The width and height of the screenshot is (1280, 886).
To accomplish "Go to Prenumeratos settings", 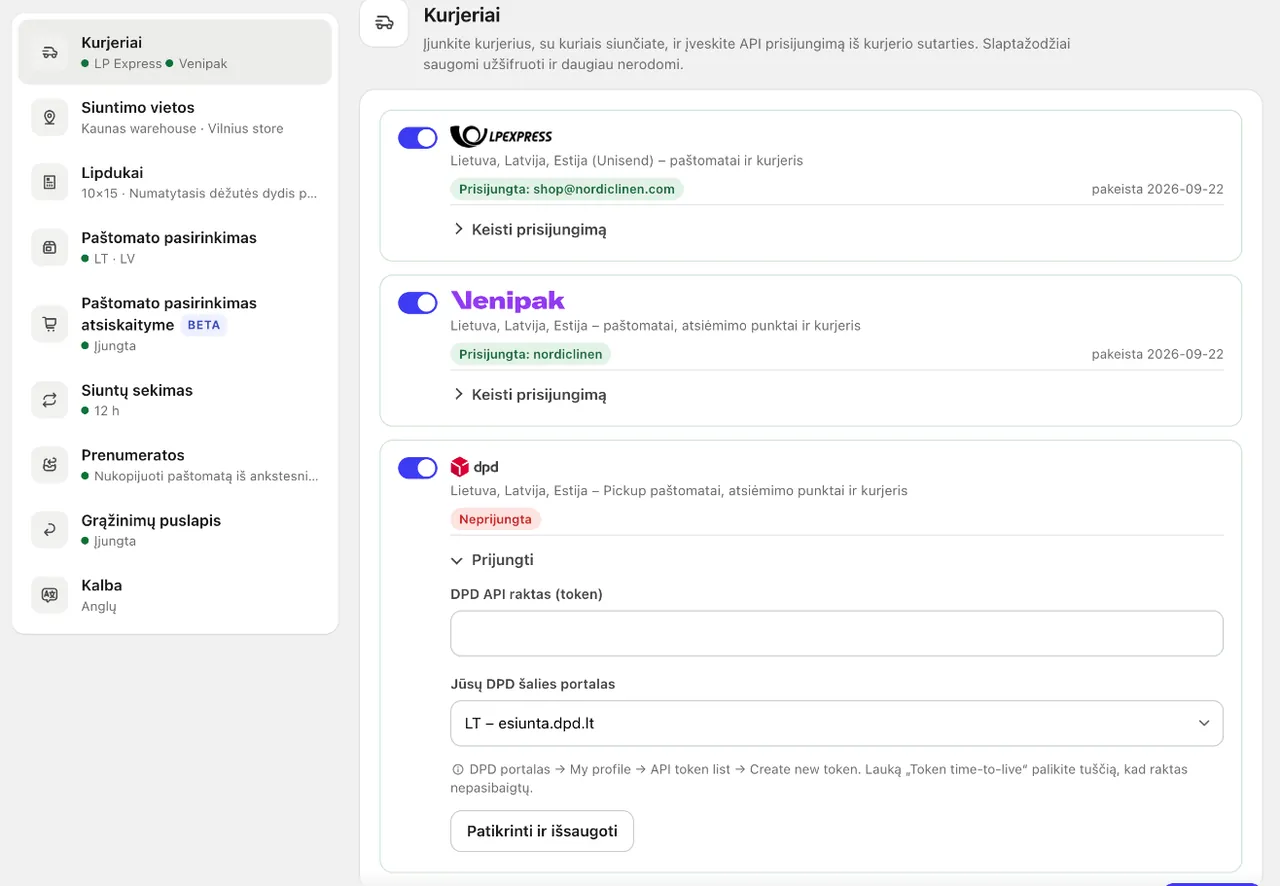I will [x=175, y=465].
